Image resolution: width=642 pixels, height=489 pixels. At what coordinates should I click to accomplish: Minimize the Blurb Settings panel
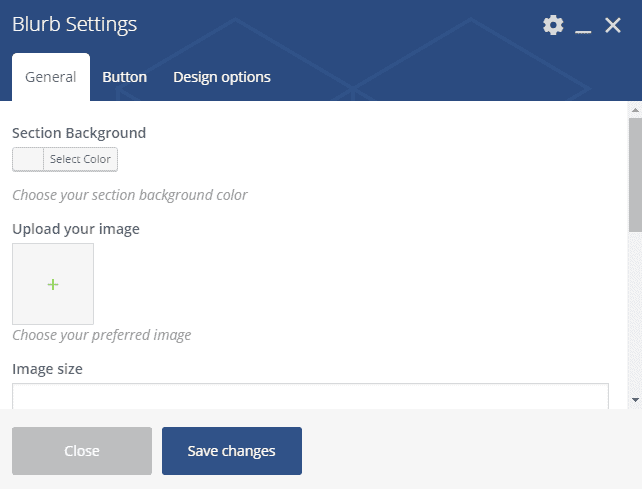tap(584, 27)
